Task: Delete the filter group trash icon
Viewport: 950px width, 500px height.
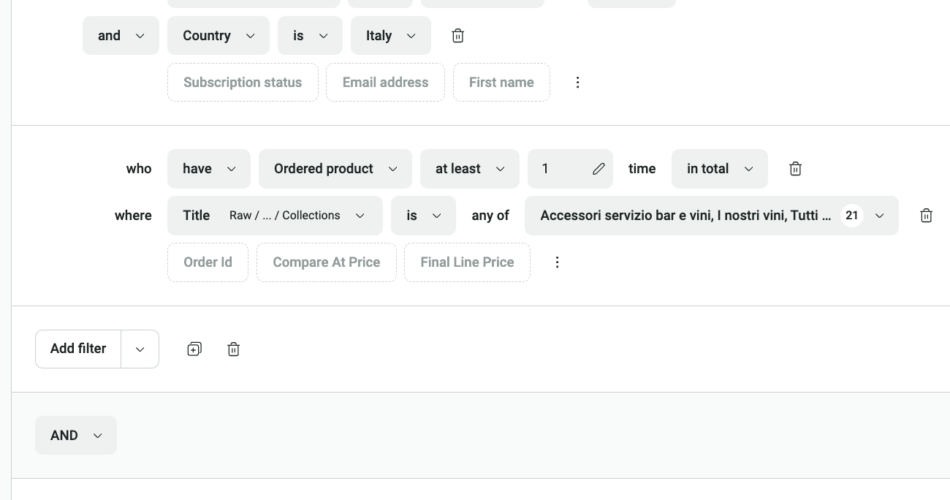Action: 233,349
